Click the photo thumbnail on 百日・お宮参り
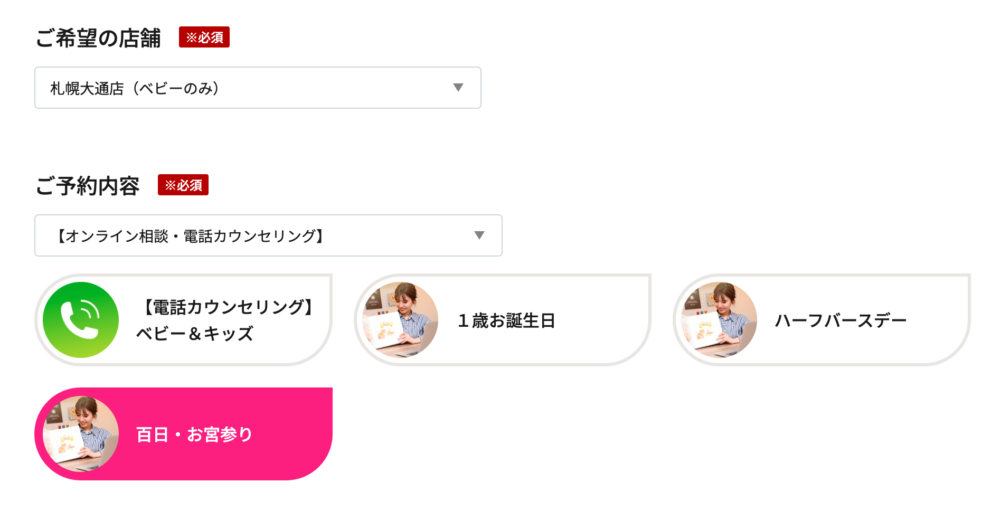 (x=81, y=434)
